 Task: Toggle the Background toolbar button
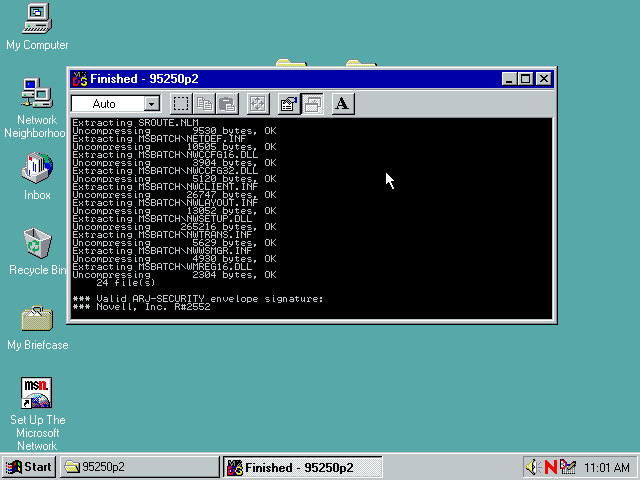click(312, 104)
